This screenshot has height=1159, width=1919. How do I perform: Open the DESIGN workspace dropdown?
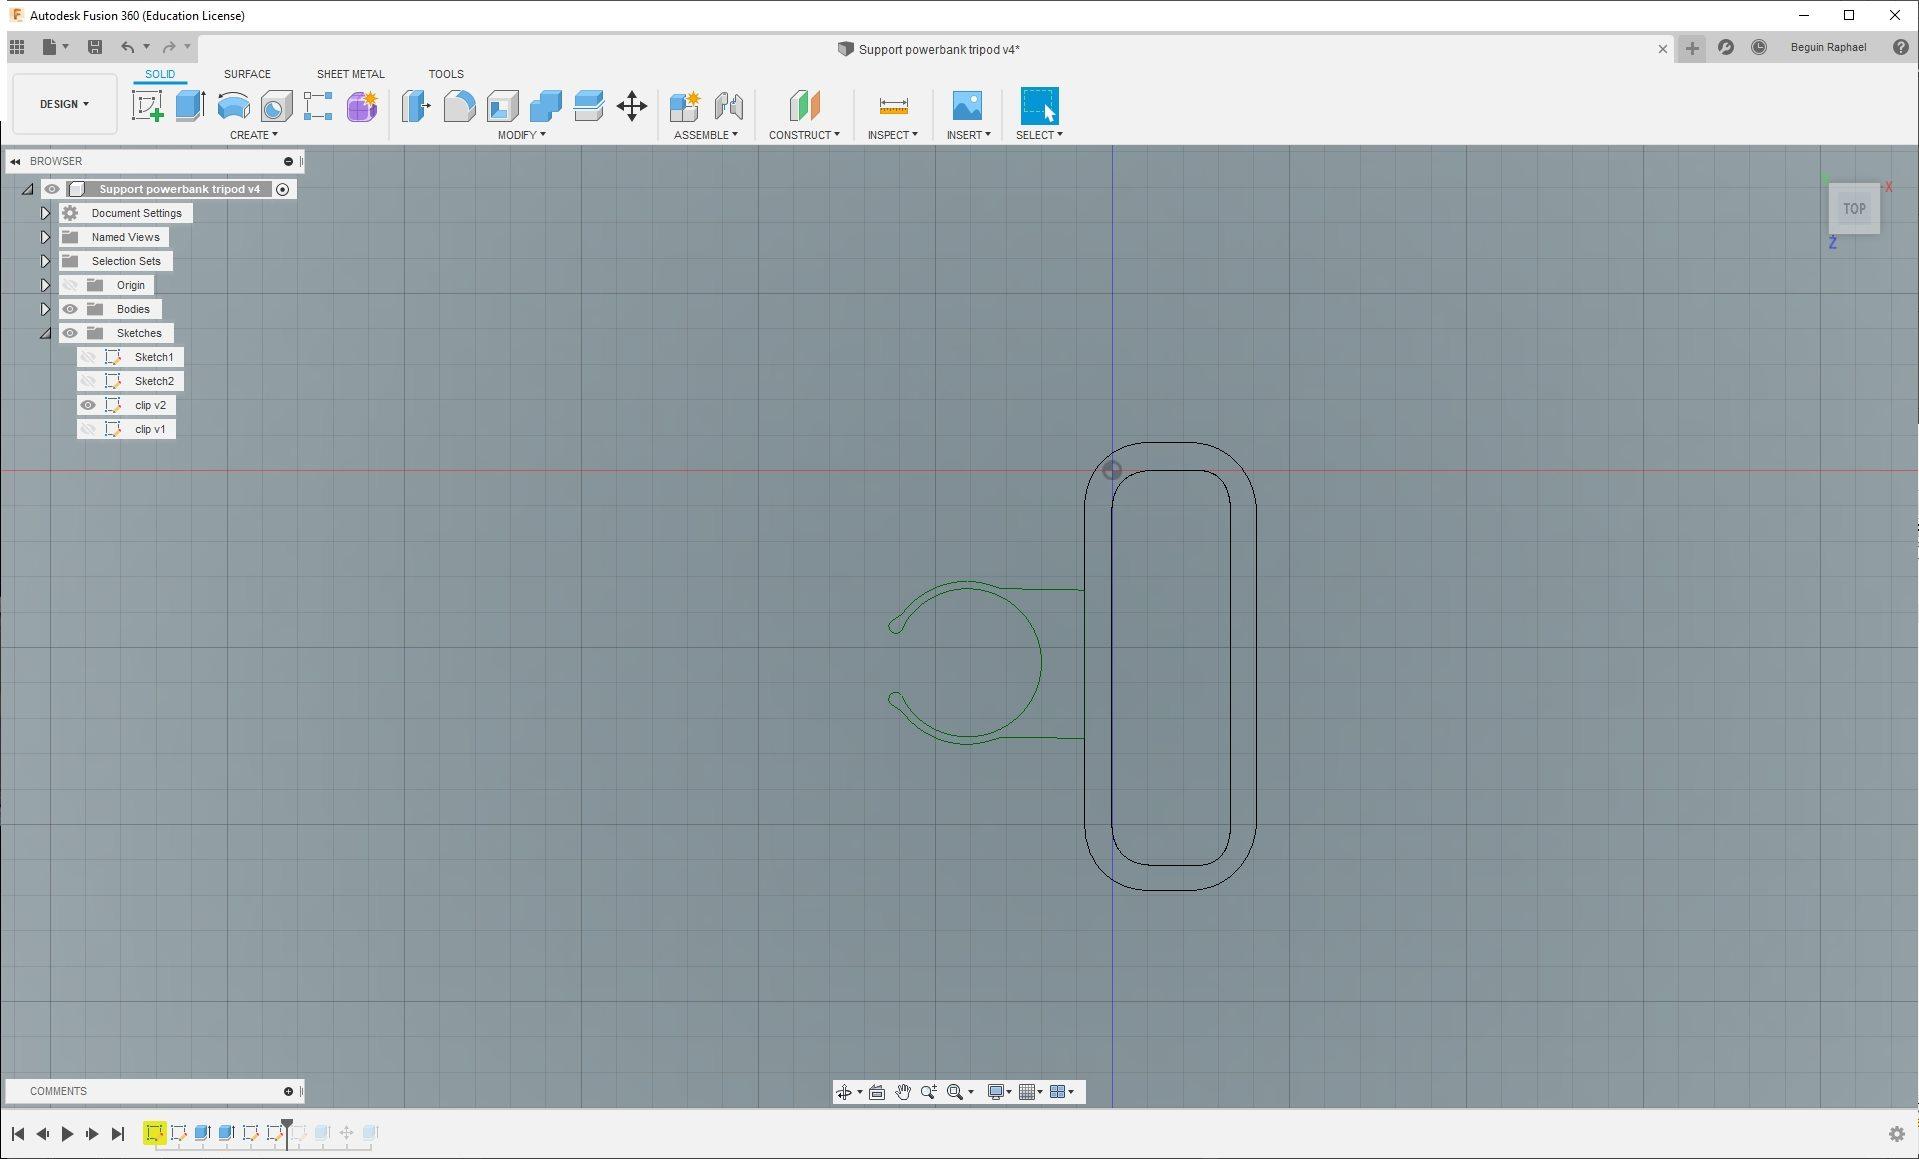pos(65,104)
